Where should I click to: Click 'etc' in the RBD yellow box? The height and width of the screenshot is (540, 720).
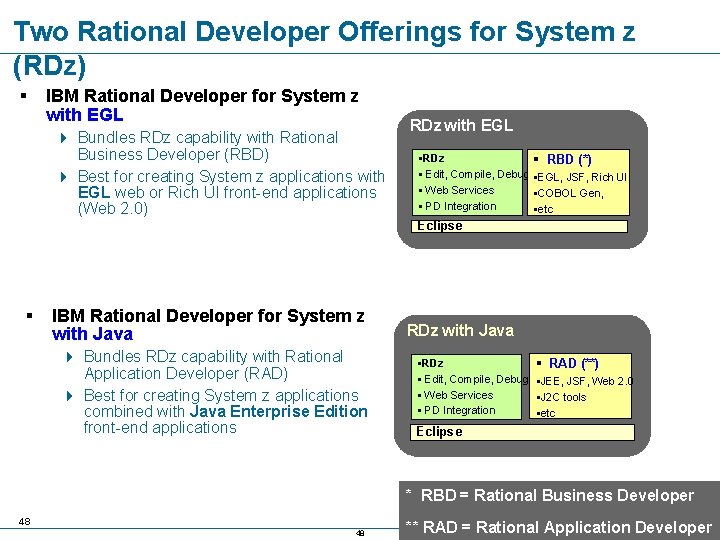(x=545, y=209)
